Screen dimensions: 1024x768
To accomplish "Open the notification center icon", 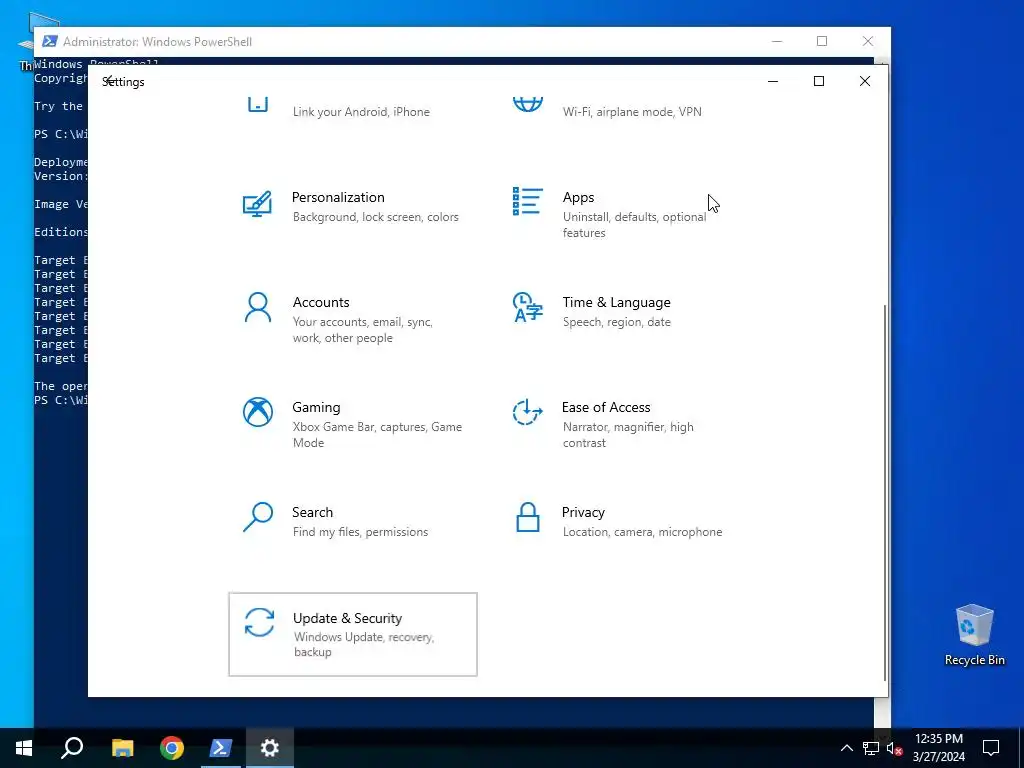I will [991, 748].
